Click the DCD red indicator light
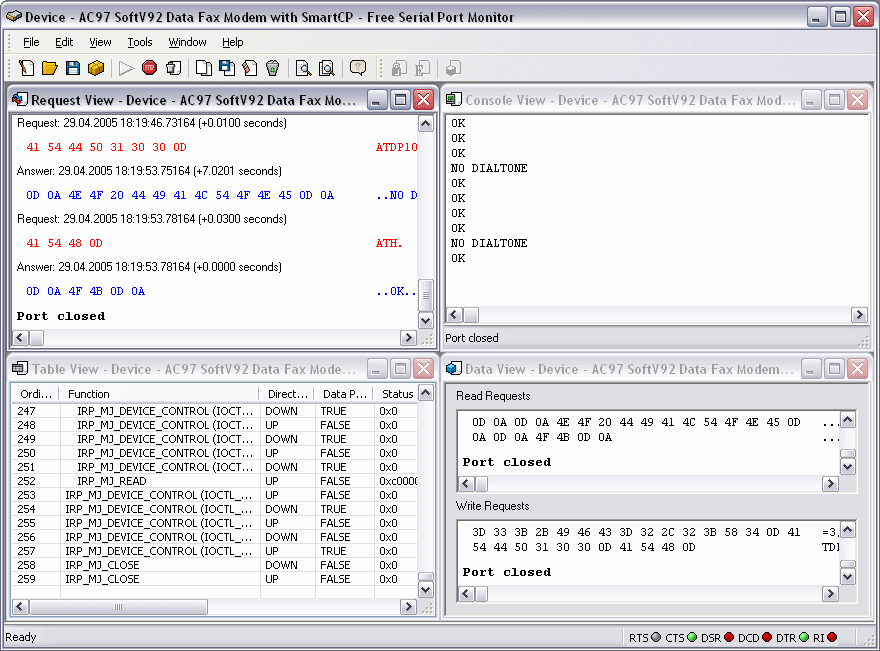The height and width of the screenshot is (651, 880). tap(767, 637)
